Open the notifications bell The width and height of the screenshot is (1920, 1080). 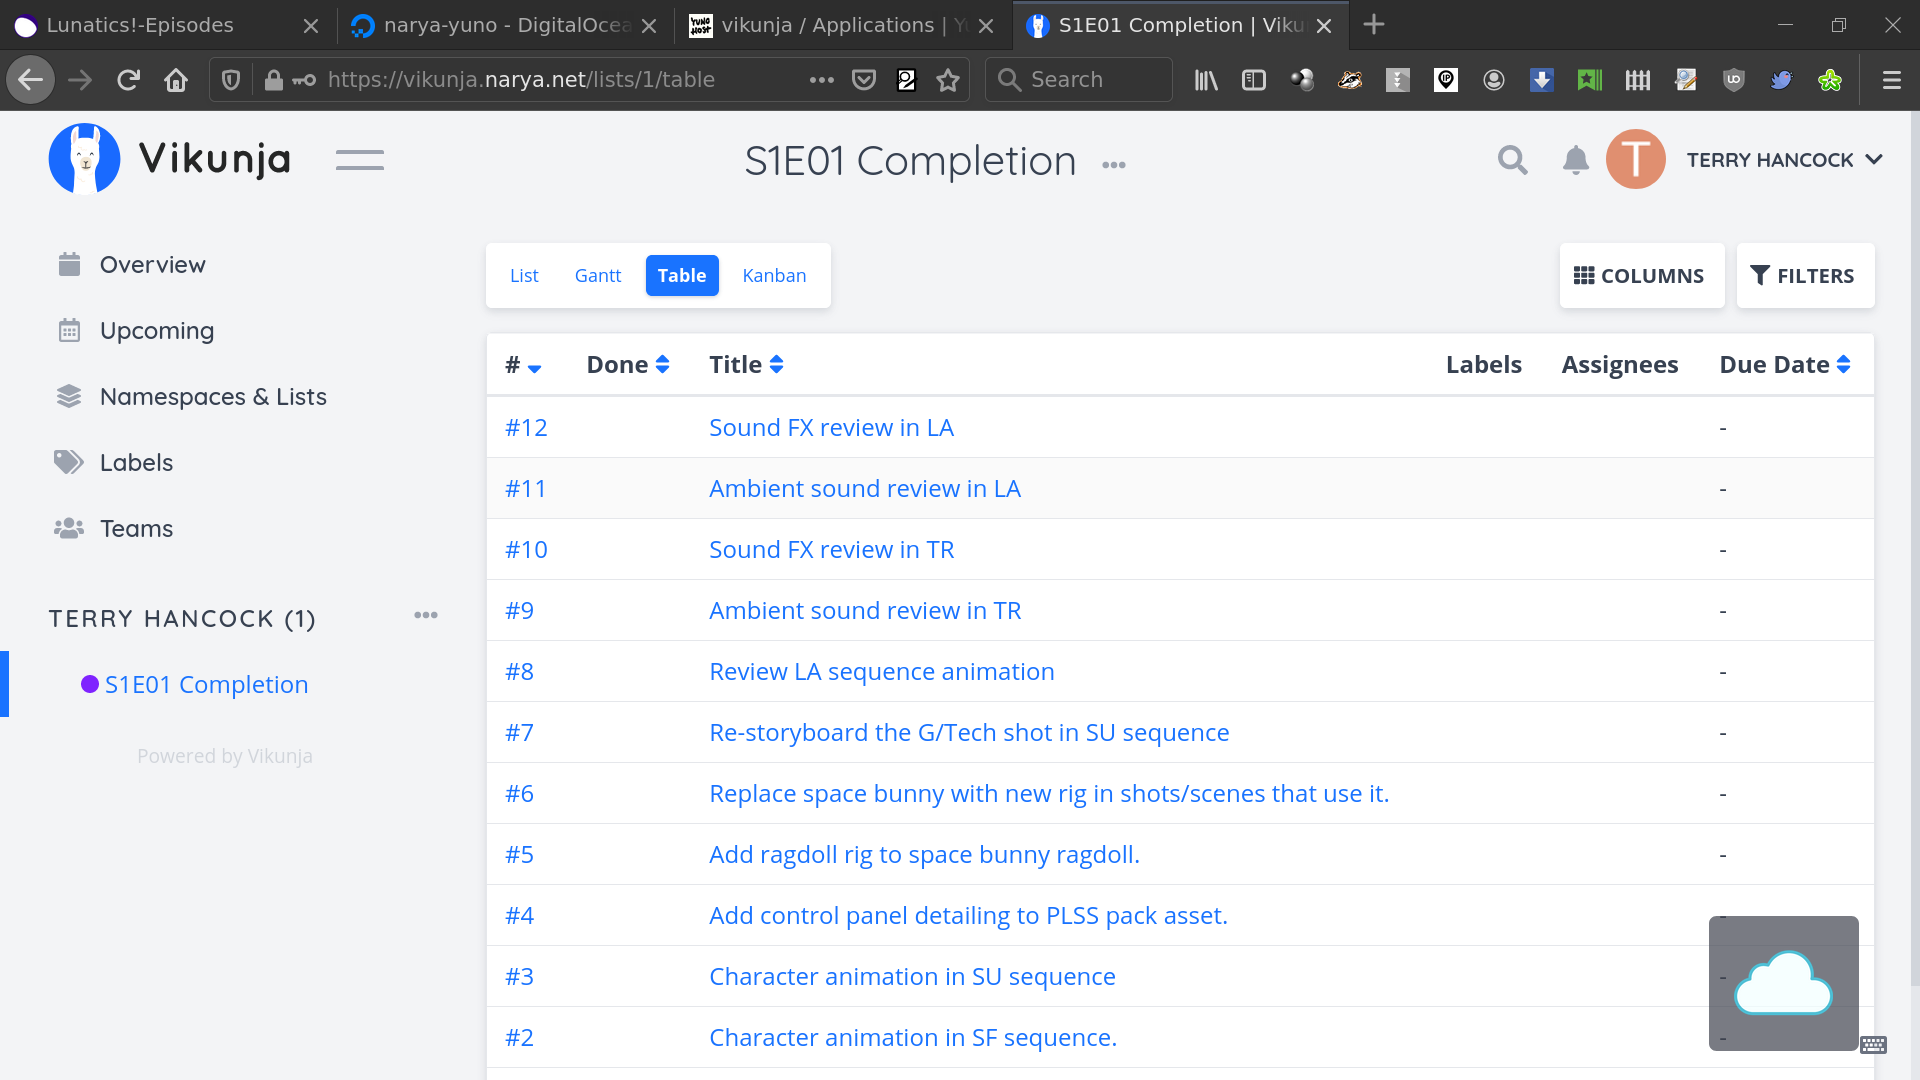(1575, 160)
